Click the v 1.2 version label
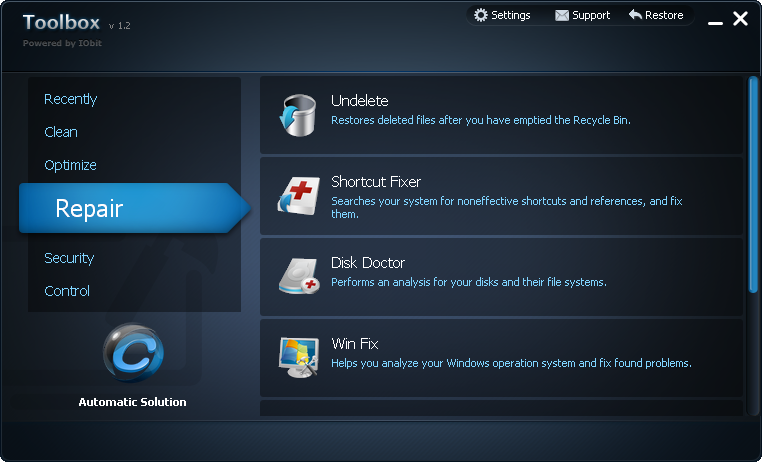This screenshot has width=762, height=462. (x=120, y=26)
